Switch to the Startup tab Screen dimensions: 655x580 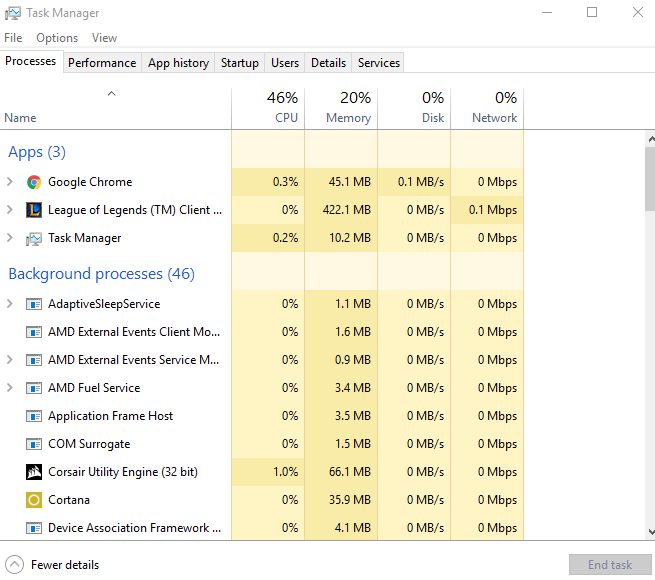click(x=240, y=63)
